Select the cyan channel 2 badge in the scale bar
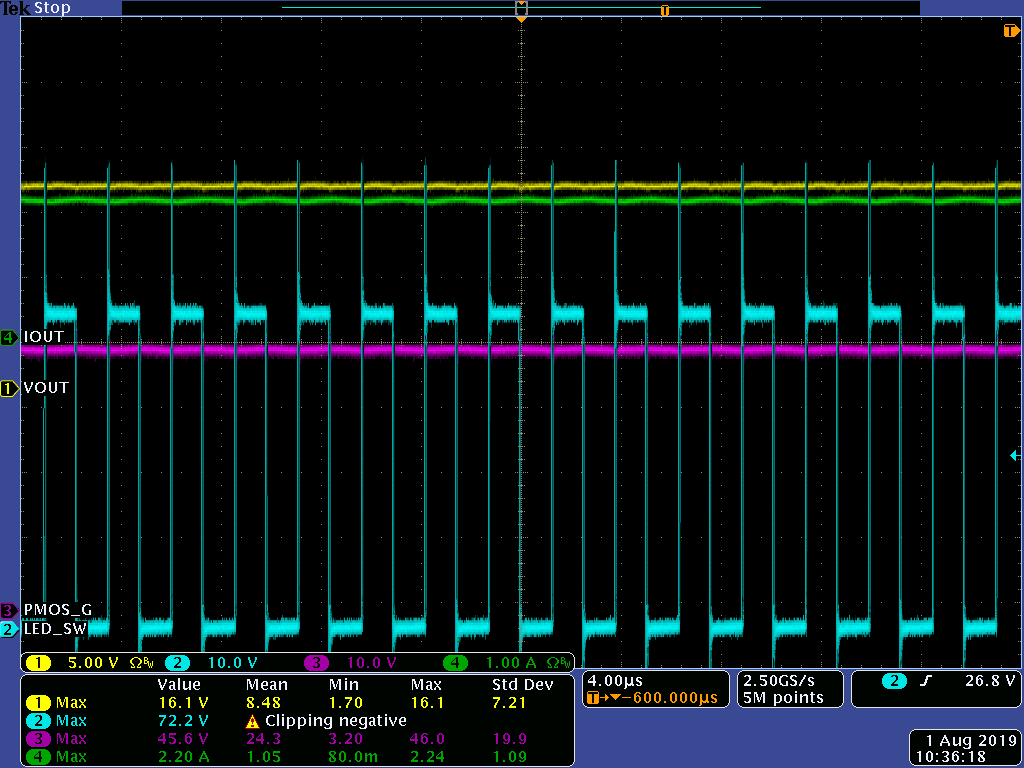 (178, 663)
